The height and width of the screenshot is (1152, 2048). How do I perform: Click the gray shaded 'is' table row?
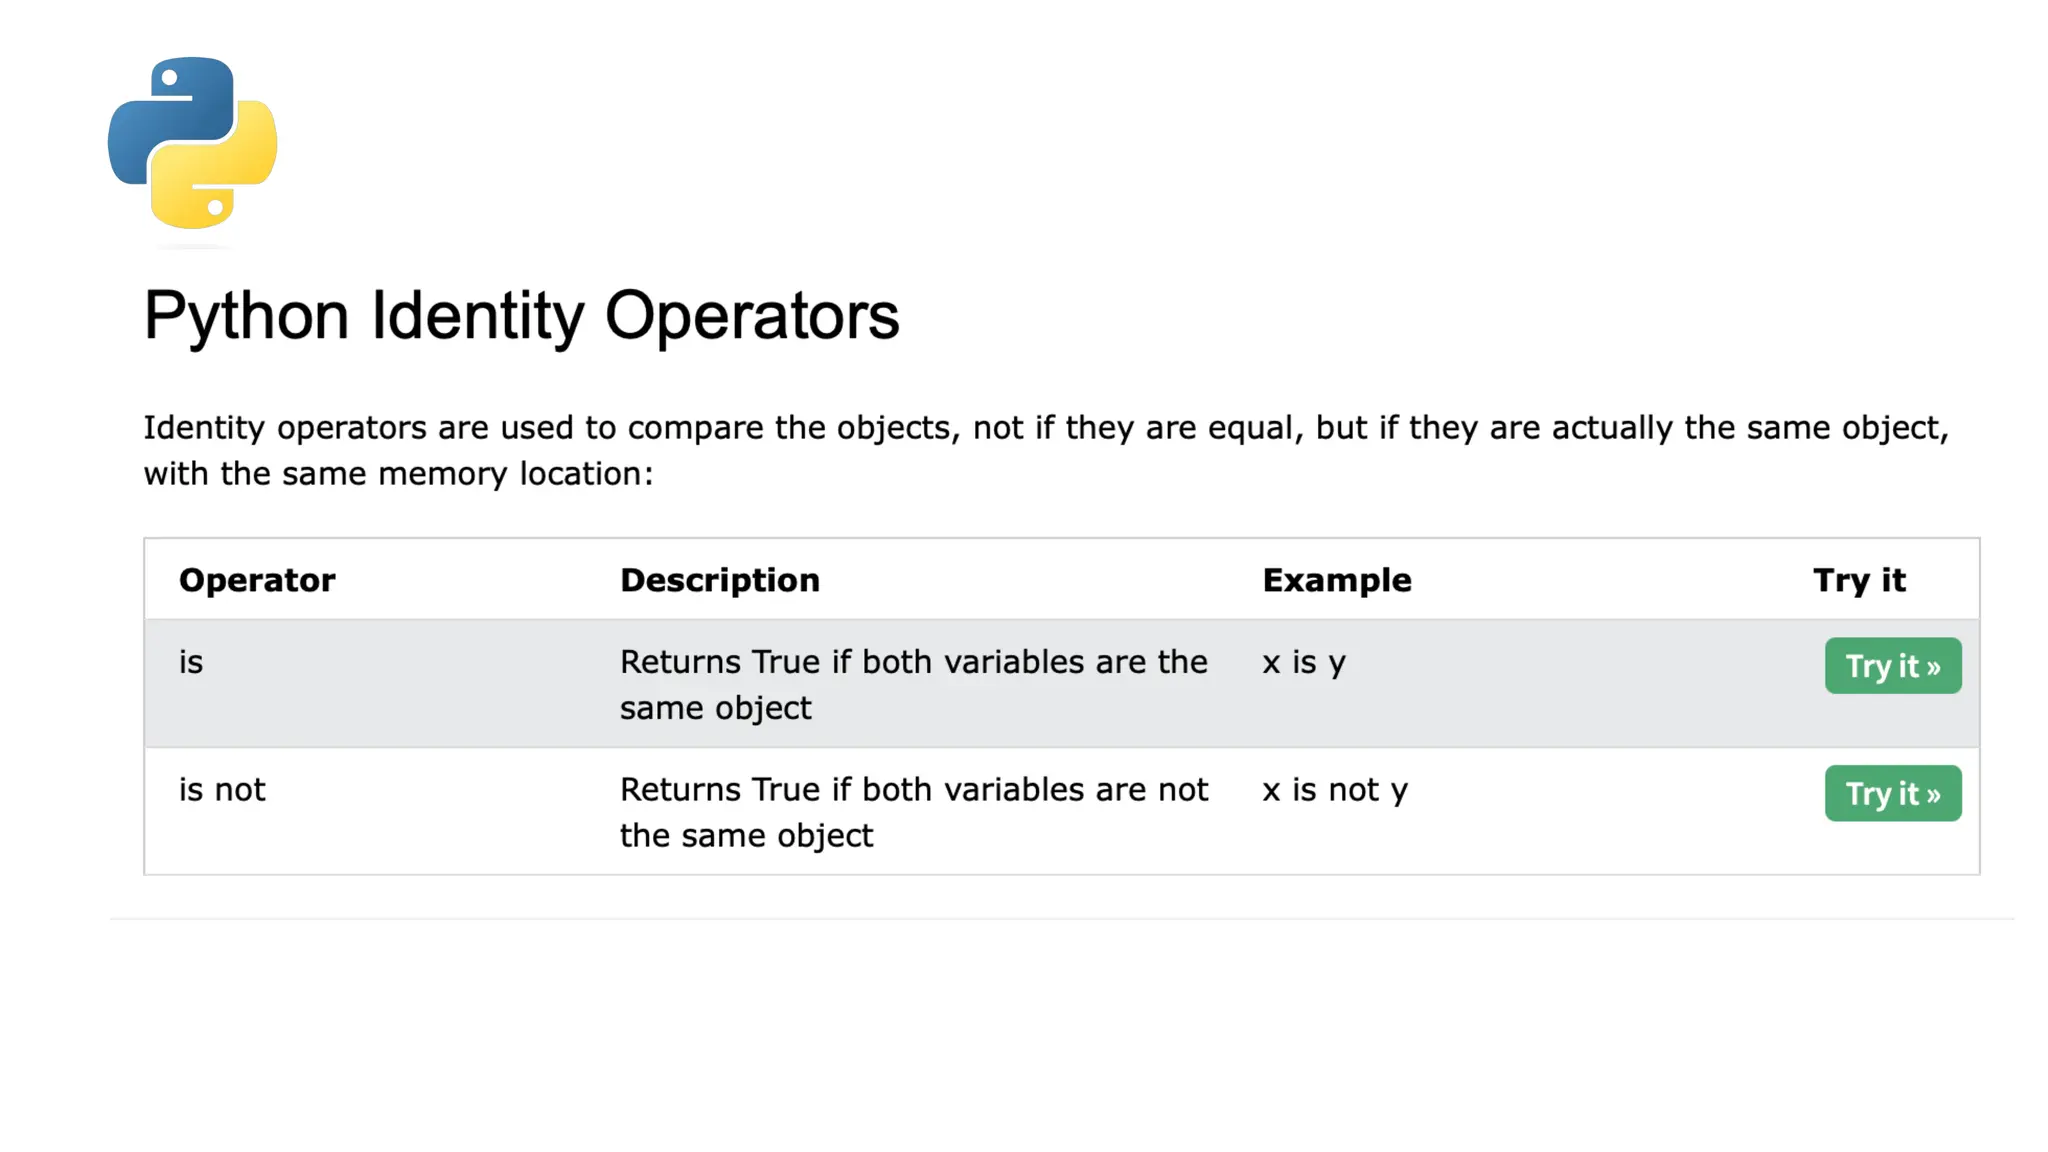1062,684
